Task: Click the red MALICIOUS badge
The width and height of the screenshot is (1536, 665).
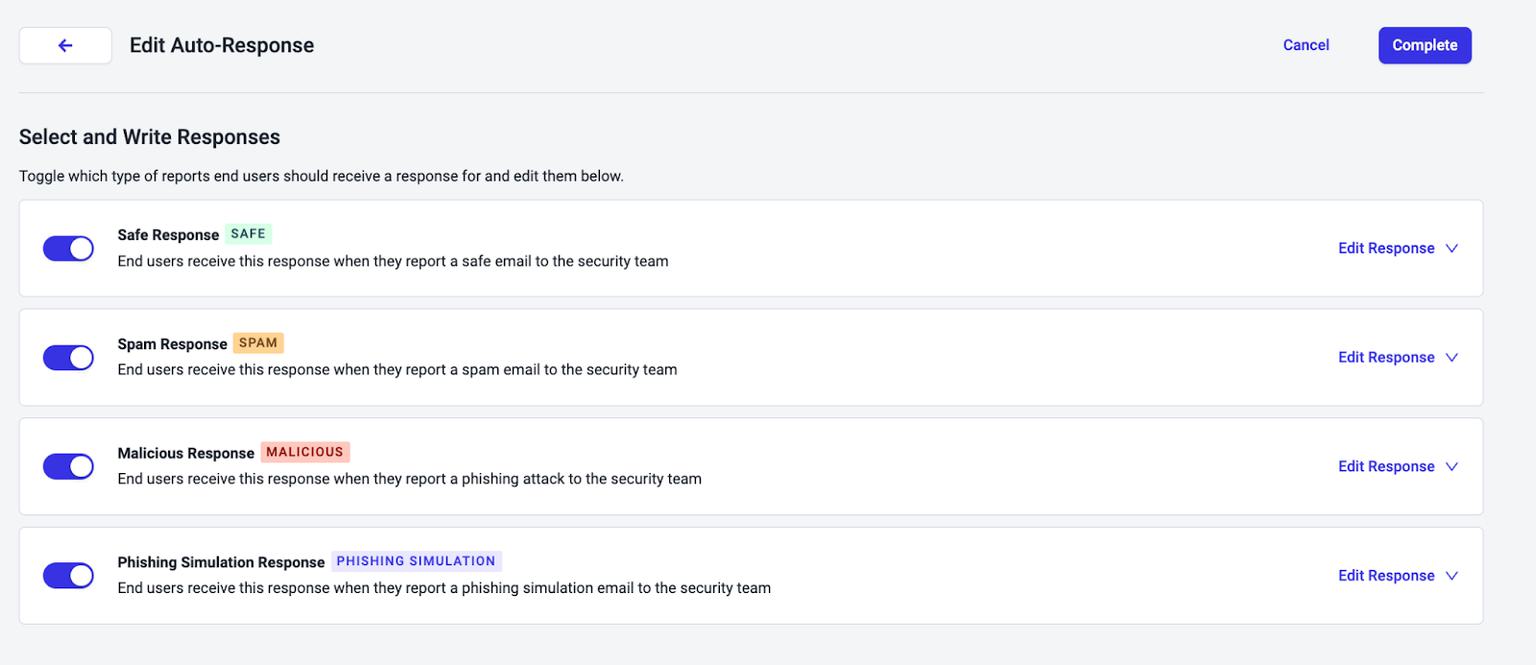Action: point(305,452)
